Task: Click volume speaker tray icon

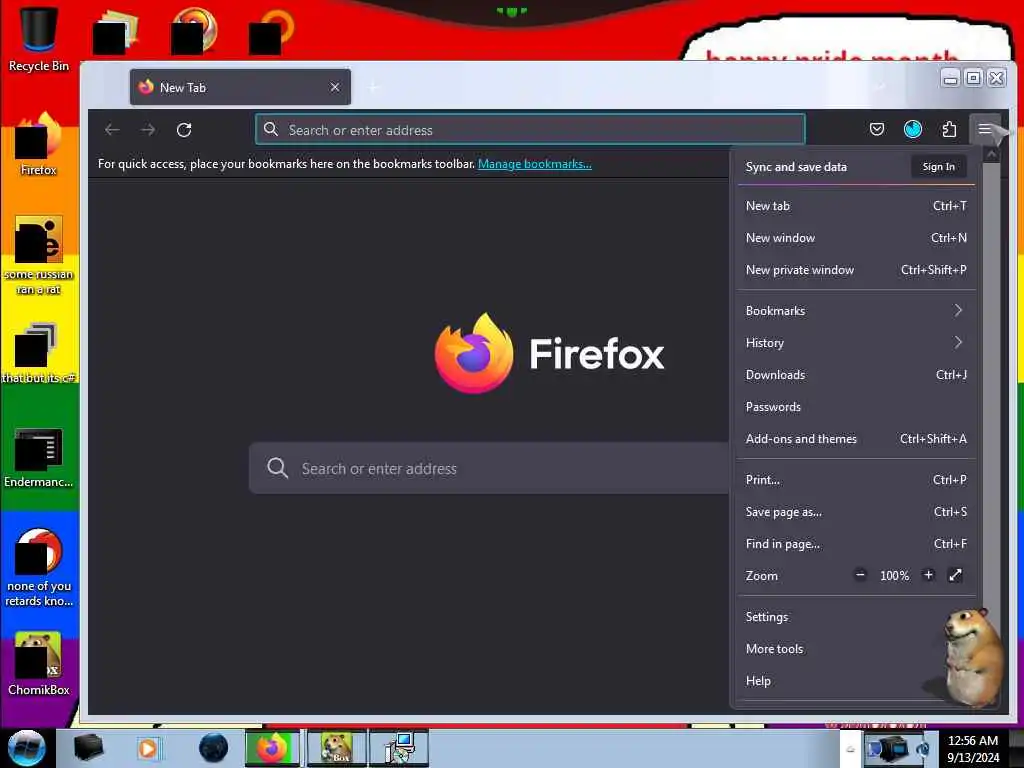Action: tap(923, 749)
